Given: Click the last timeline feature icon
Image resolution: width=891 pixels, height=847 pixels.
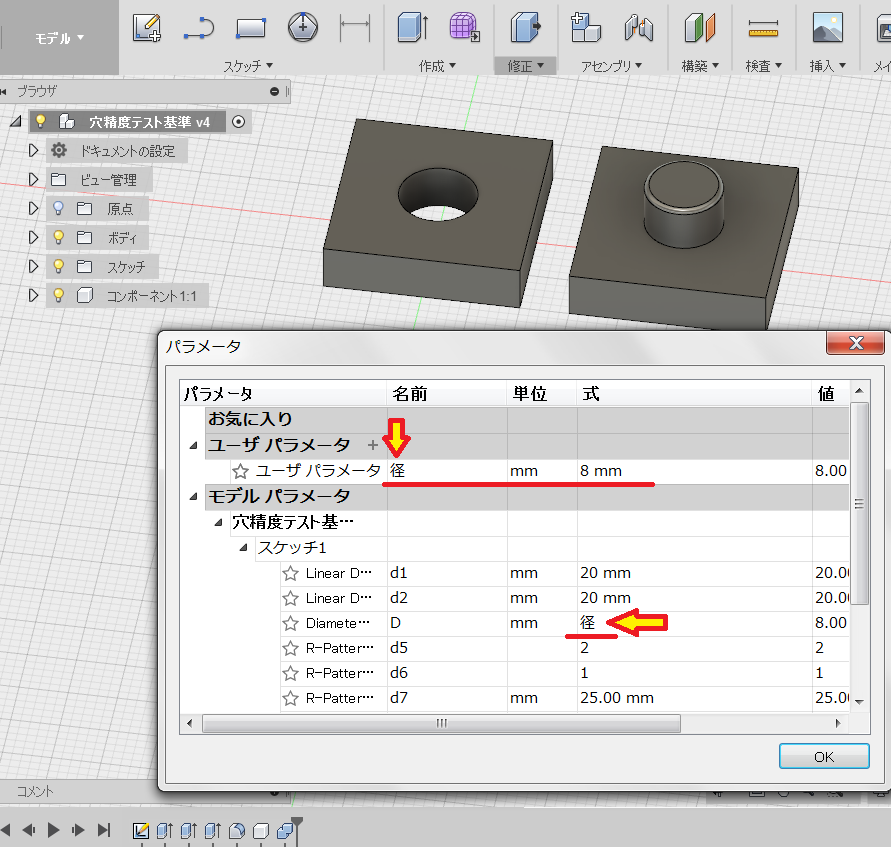Looking at the screenshot, I should 285,831.
